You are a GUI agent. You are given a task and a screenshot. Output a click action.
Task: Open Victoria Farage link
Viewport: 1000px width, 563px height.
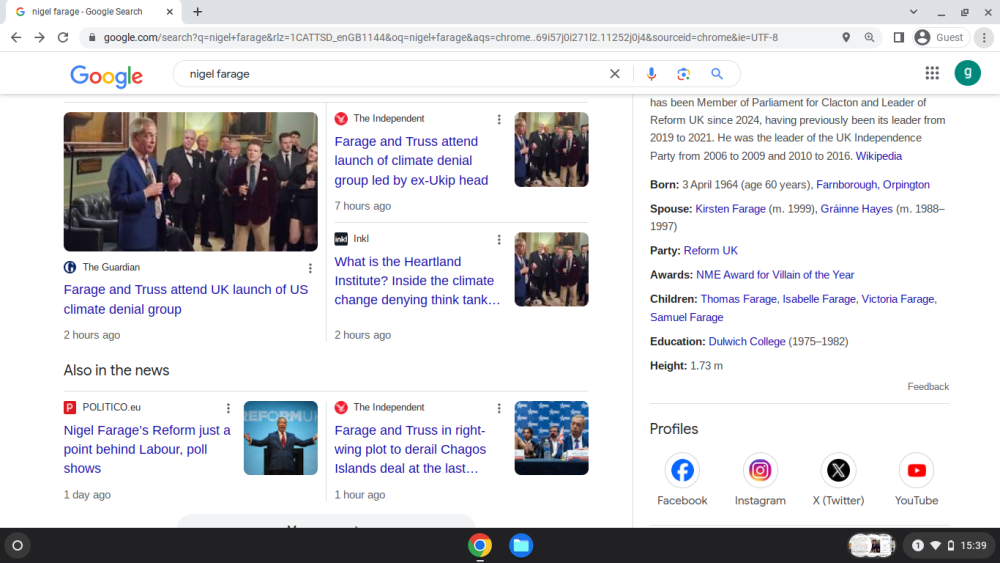[898, 299]
